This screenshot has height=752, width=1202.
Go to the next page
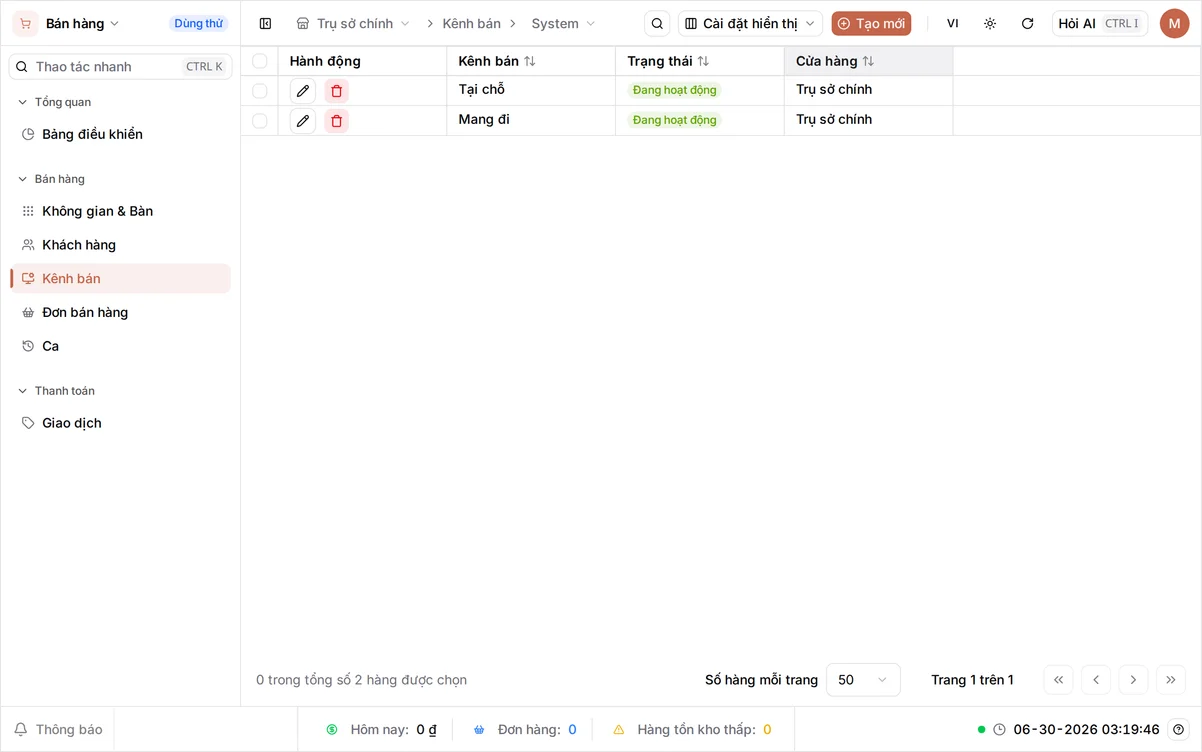1133,680
